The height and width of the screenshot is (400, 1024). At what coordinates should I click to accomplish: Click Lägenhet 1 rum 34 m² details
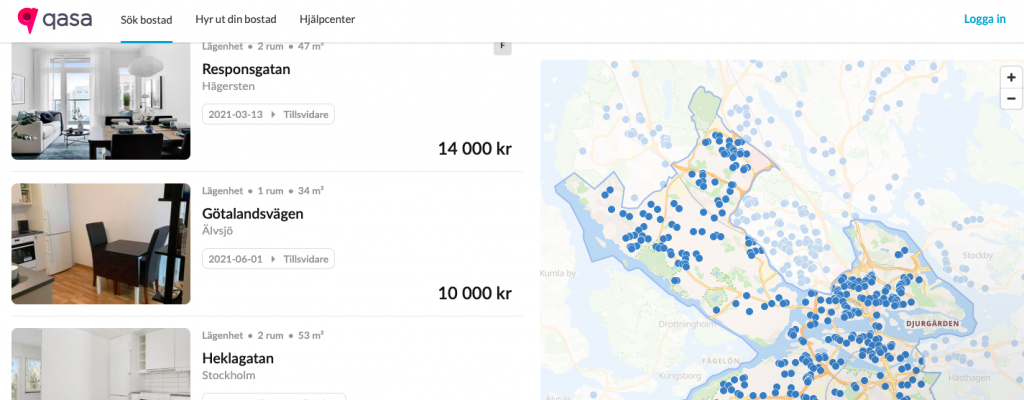[x=263, y=191]
